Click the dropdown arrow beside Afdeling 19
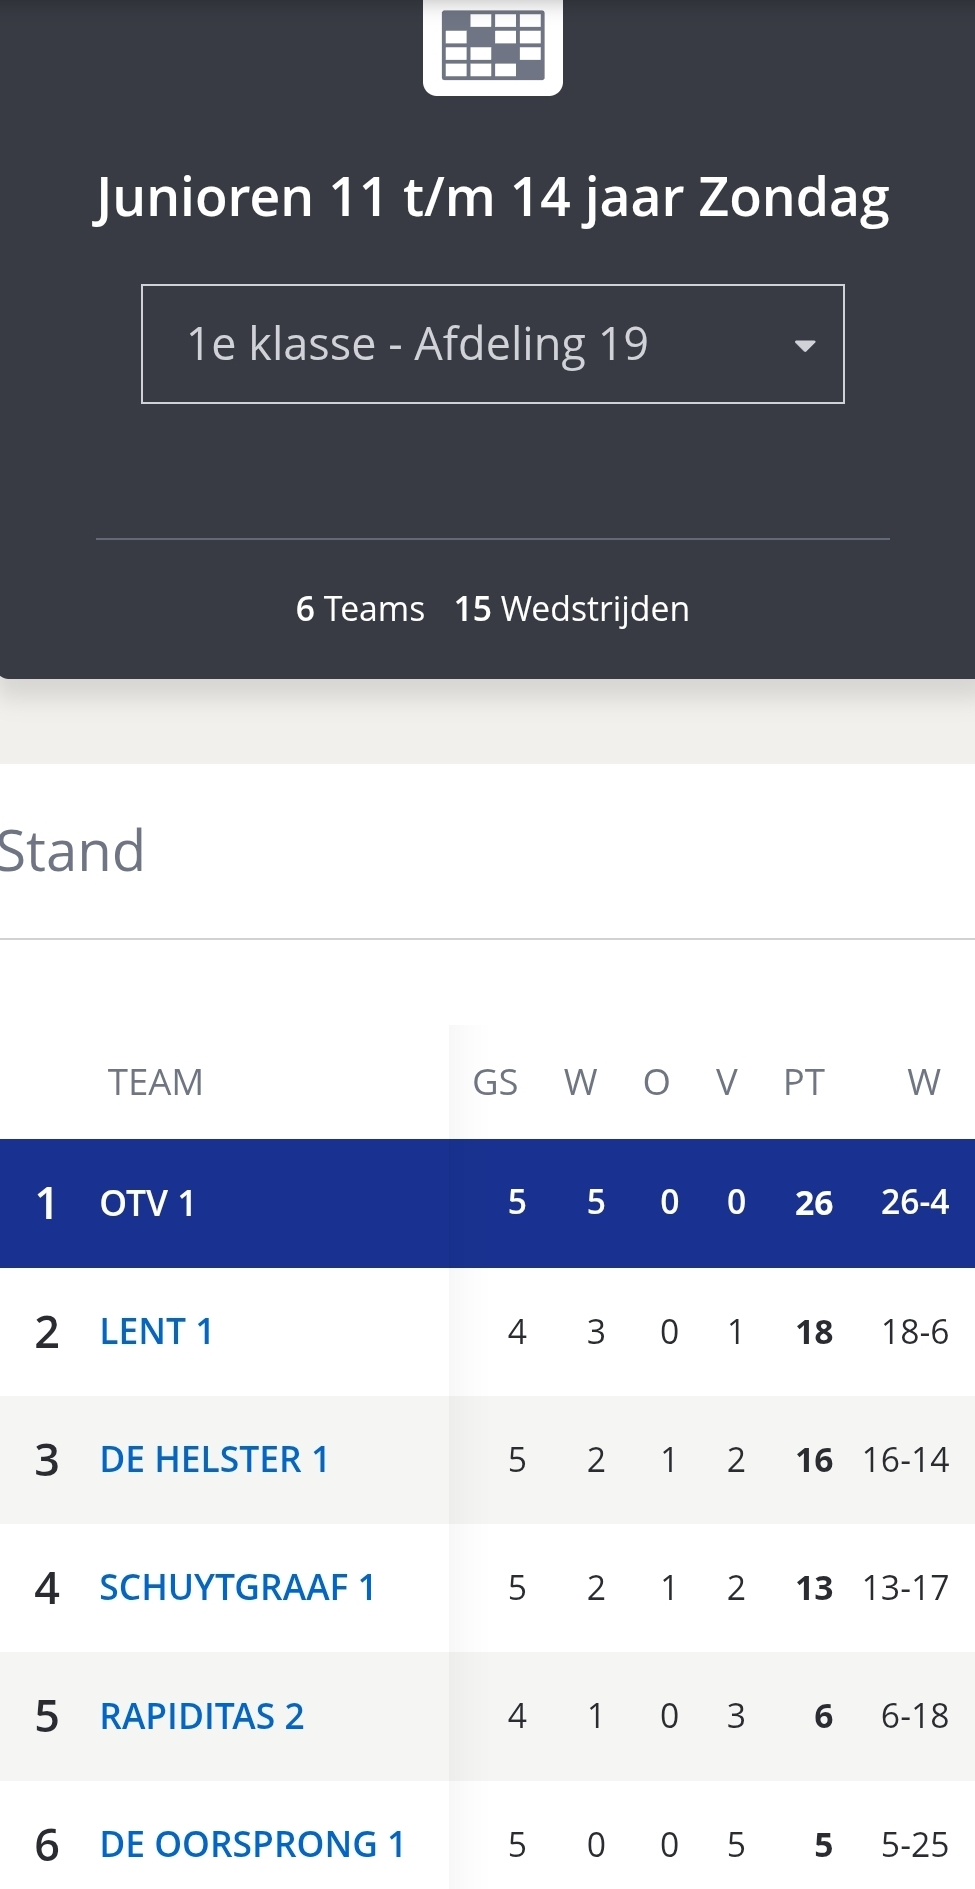This screenshot has width=975, height=1889. click(805, 346)
